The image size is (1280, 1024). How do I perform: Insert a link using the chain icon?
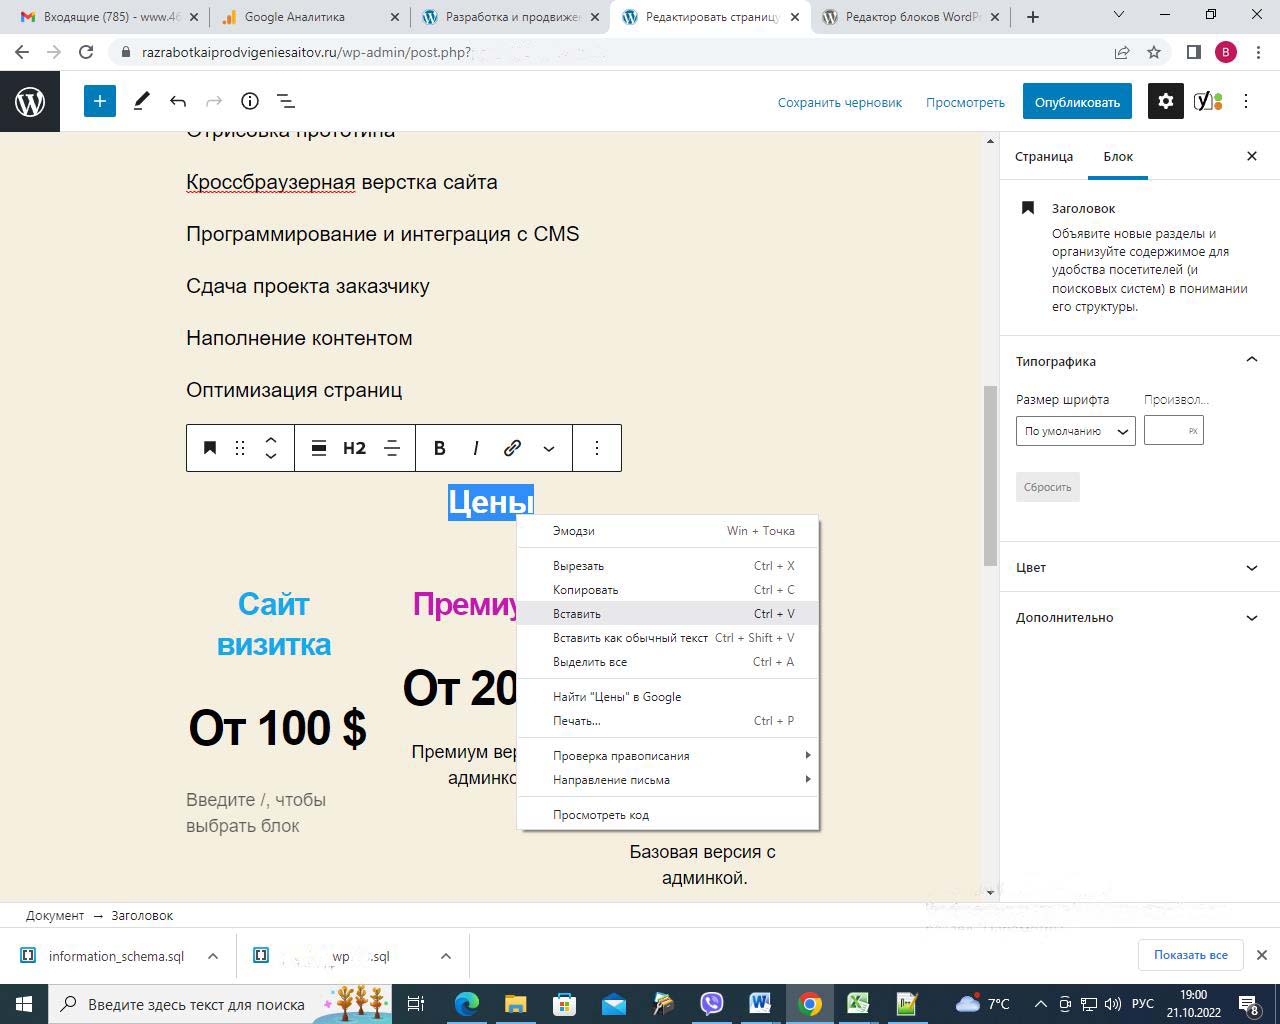[512, 448]
